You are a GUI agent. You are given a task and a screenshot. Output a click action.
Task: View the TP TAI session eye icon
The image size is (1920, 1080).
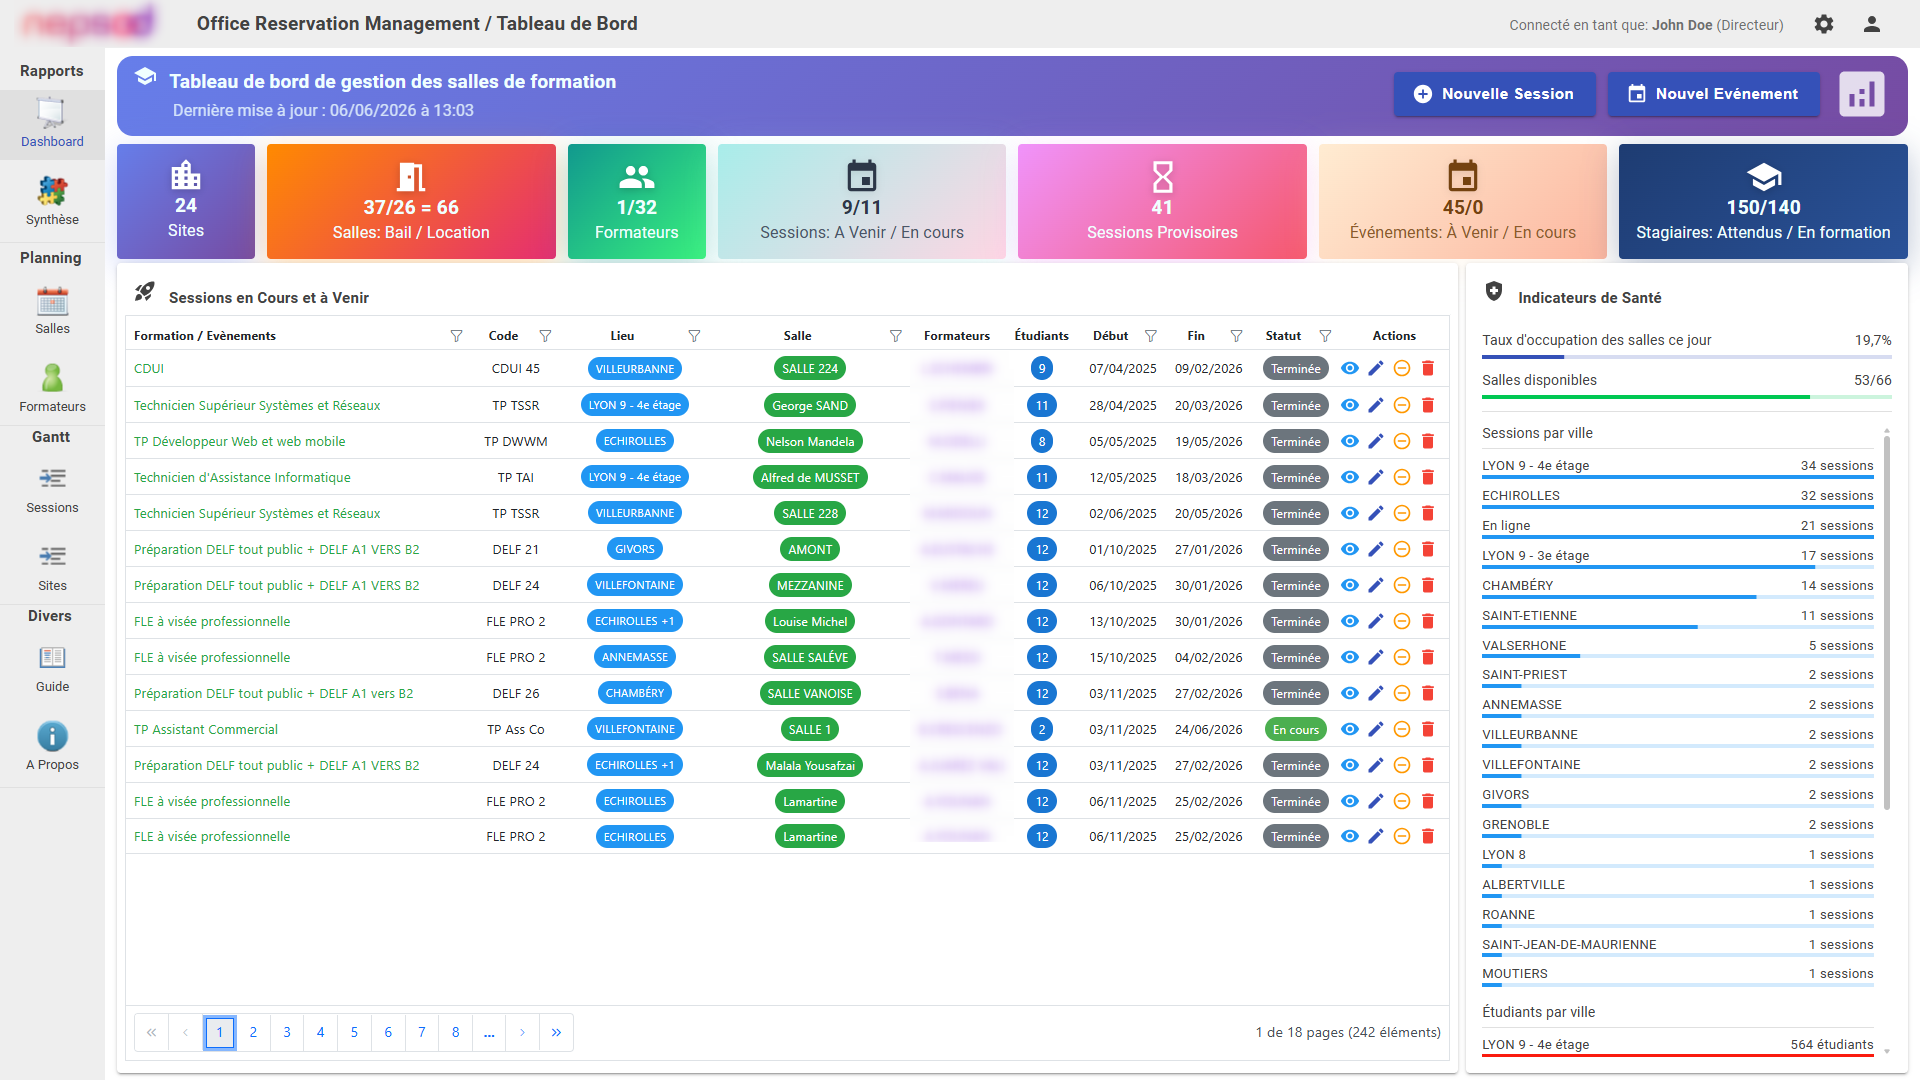coord(1350,477)
